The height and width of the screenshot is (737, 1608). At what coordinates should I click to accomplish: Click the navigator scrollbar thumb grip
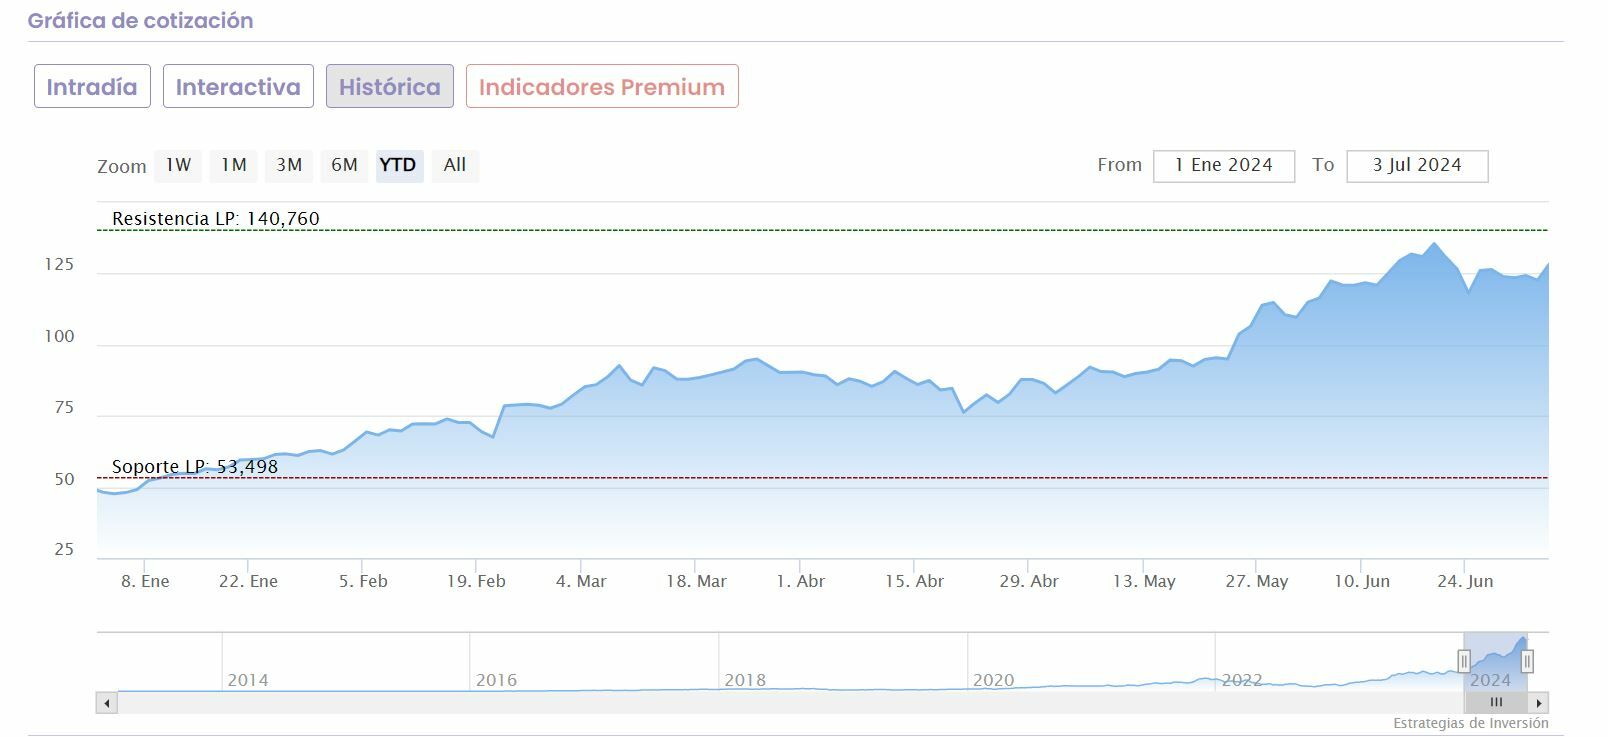[1496, 703]
